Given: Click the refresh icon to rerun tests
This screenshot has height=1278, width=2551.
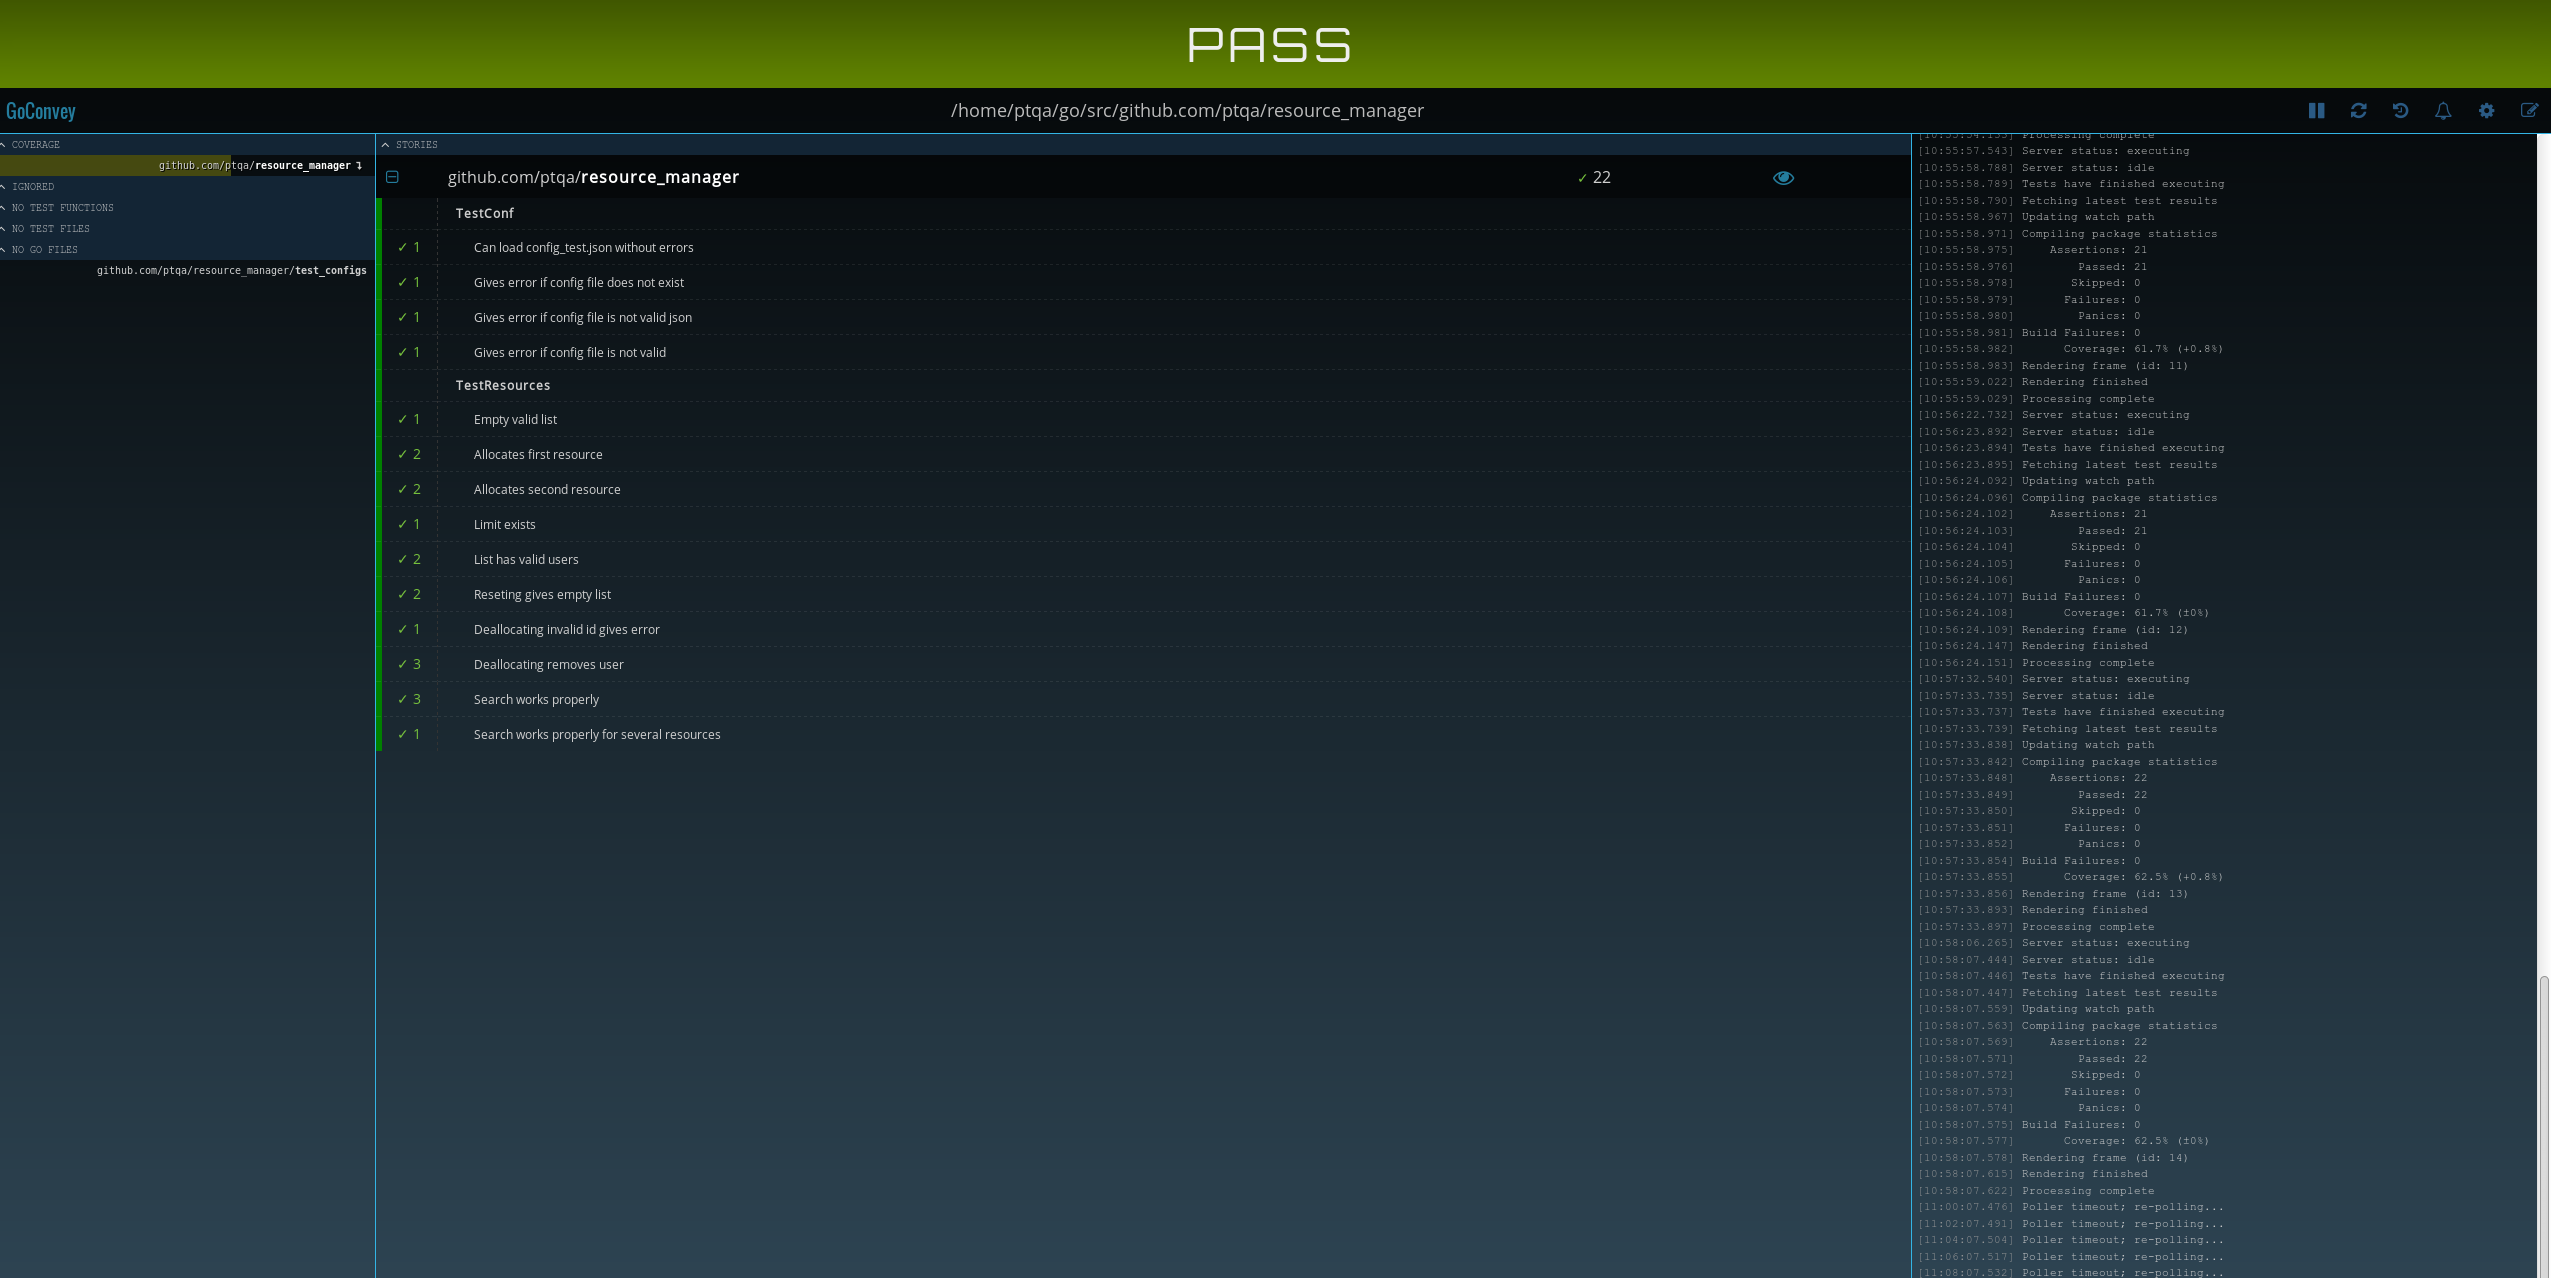Looking at the screenshot, I should (2358, 111).
